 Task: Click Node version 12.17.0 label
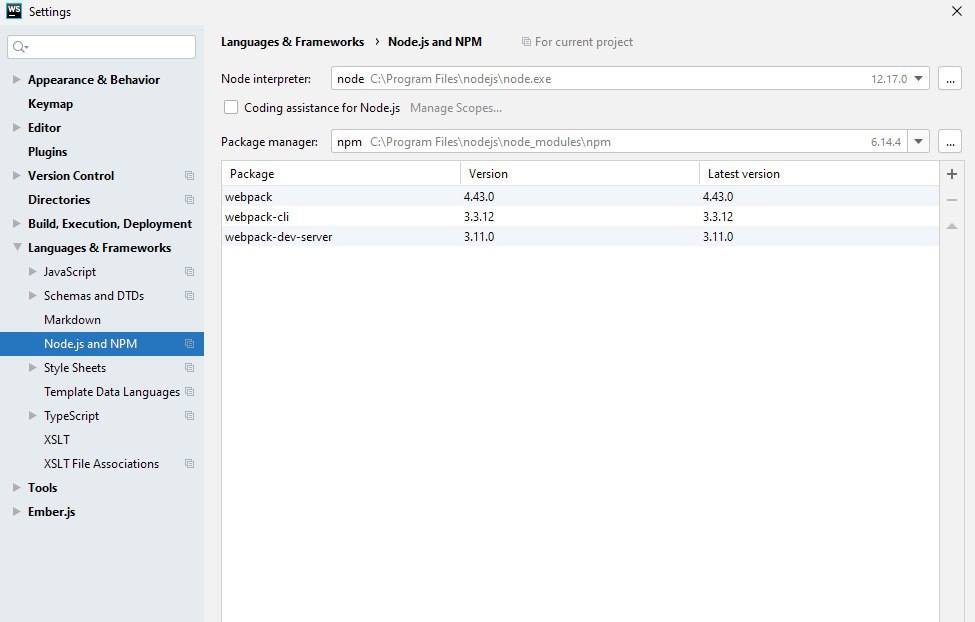[889, 79]
